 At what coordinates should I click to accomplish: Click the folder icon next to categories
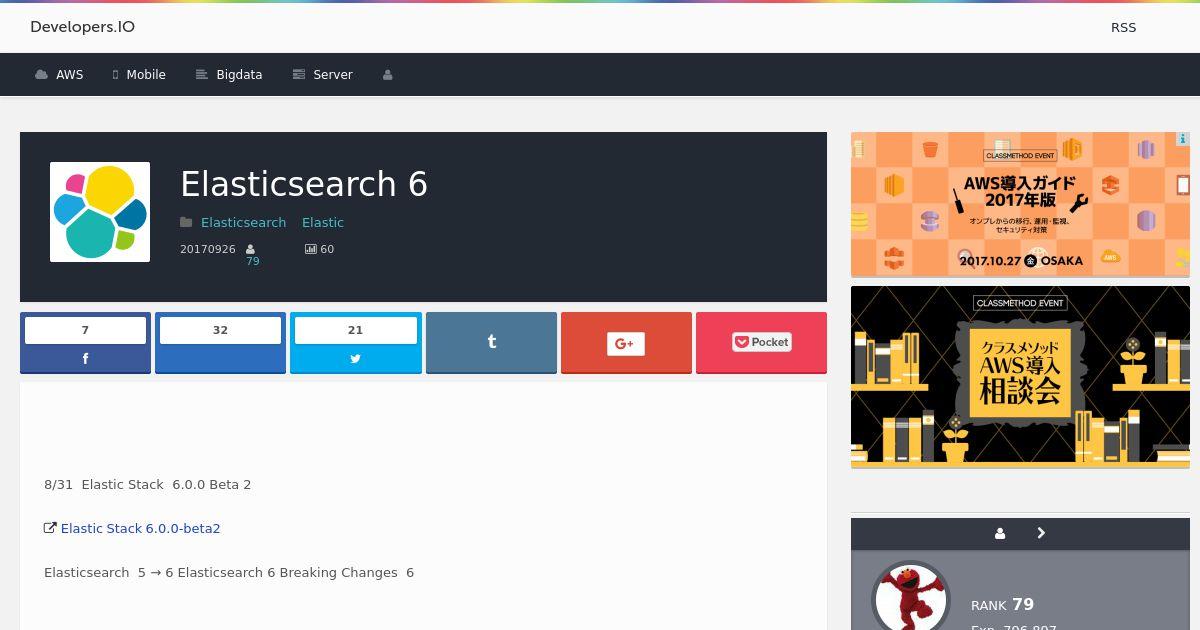[186, 222]
